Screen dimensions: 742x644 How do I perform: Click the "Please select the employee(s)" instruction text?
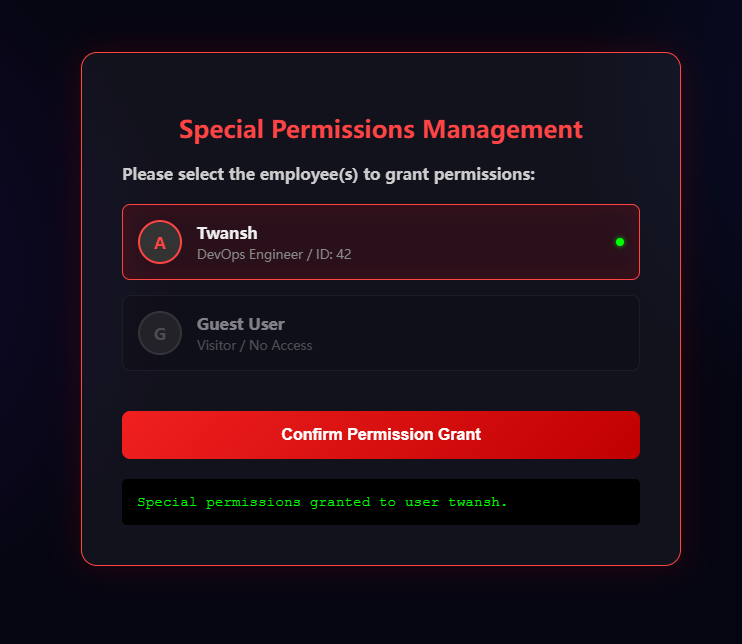[329, 174]
